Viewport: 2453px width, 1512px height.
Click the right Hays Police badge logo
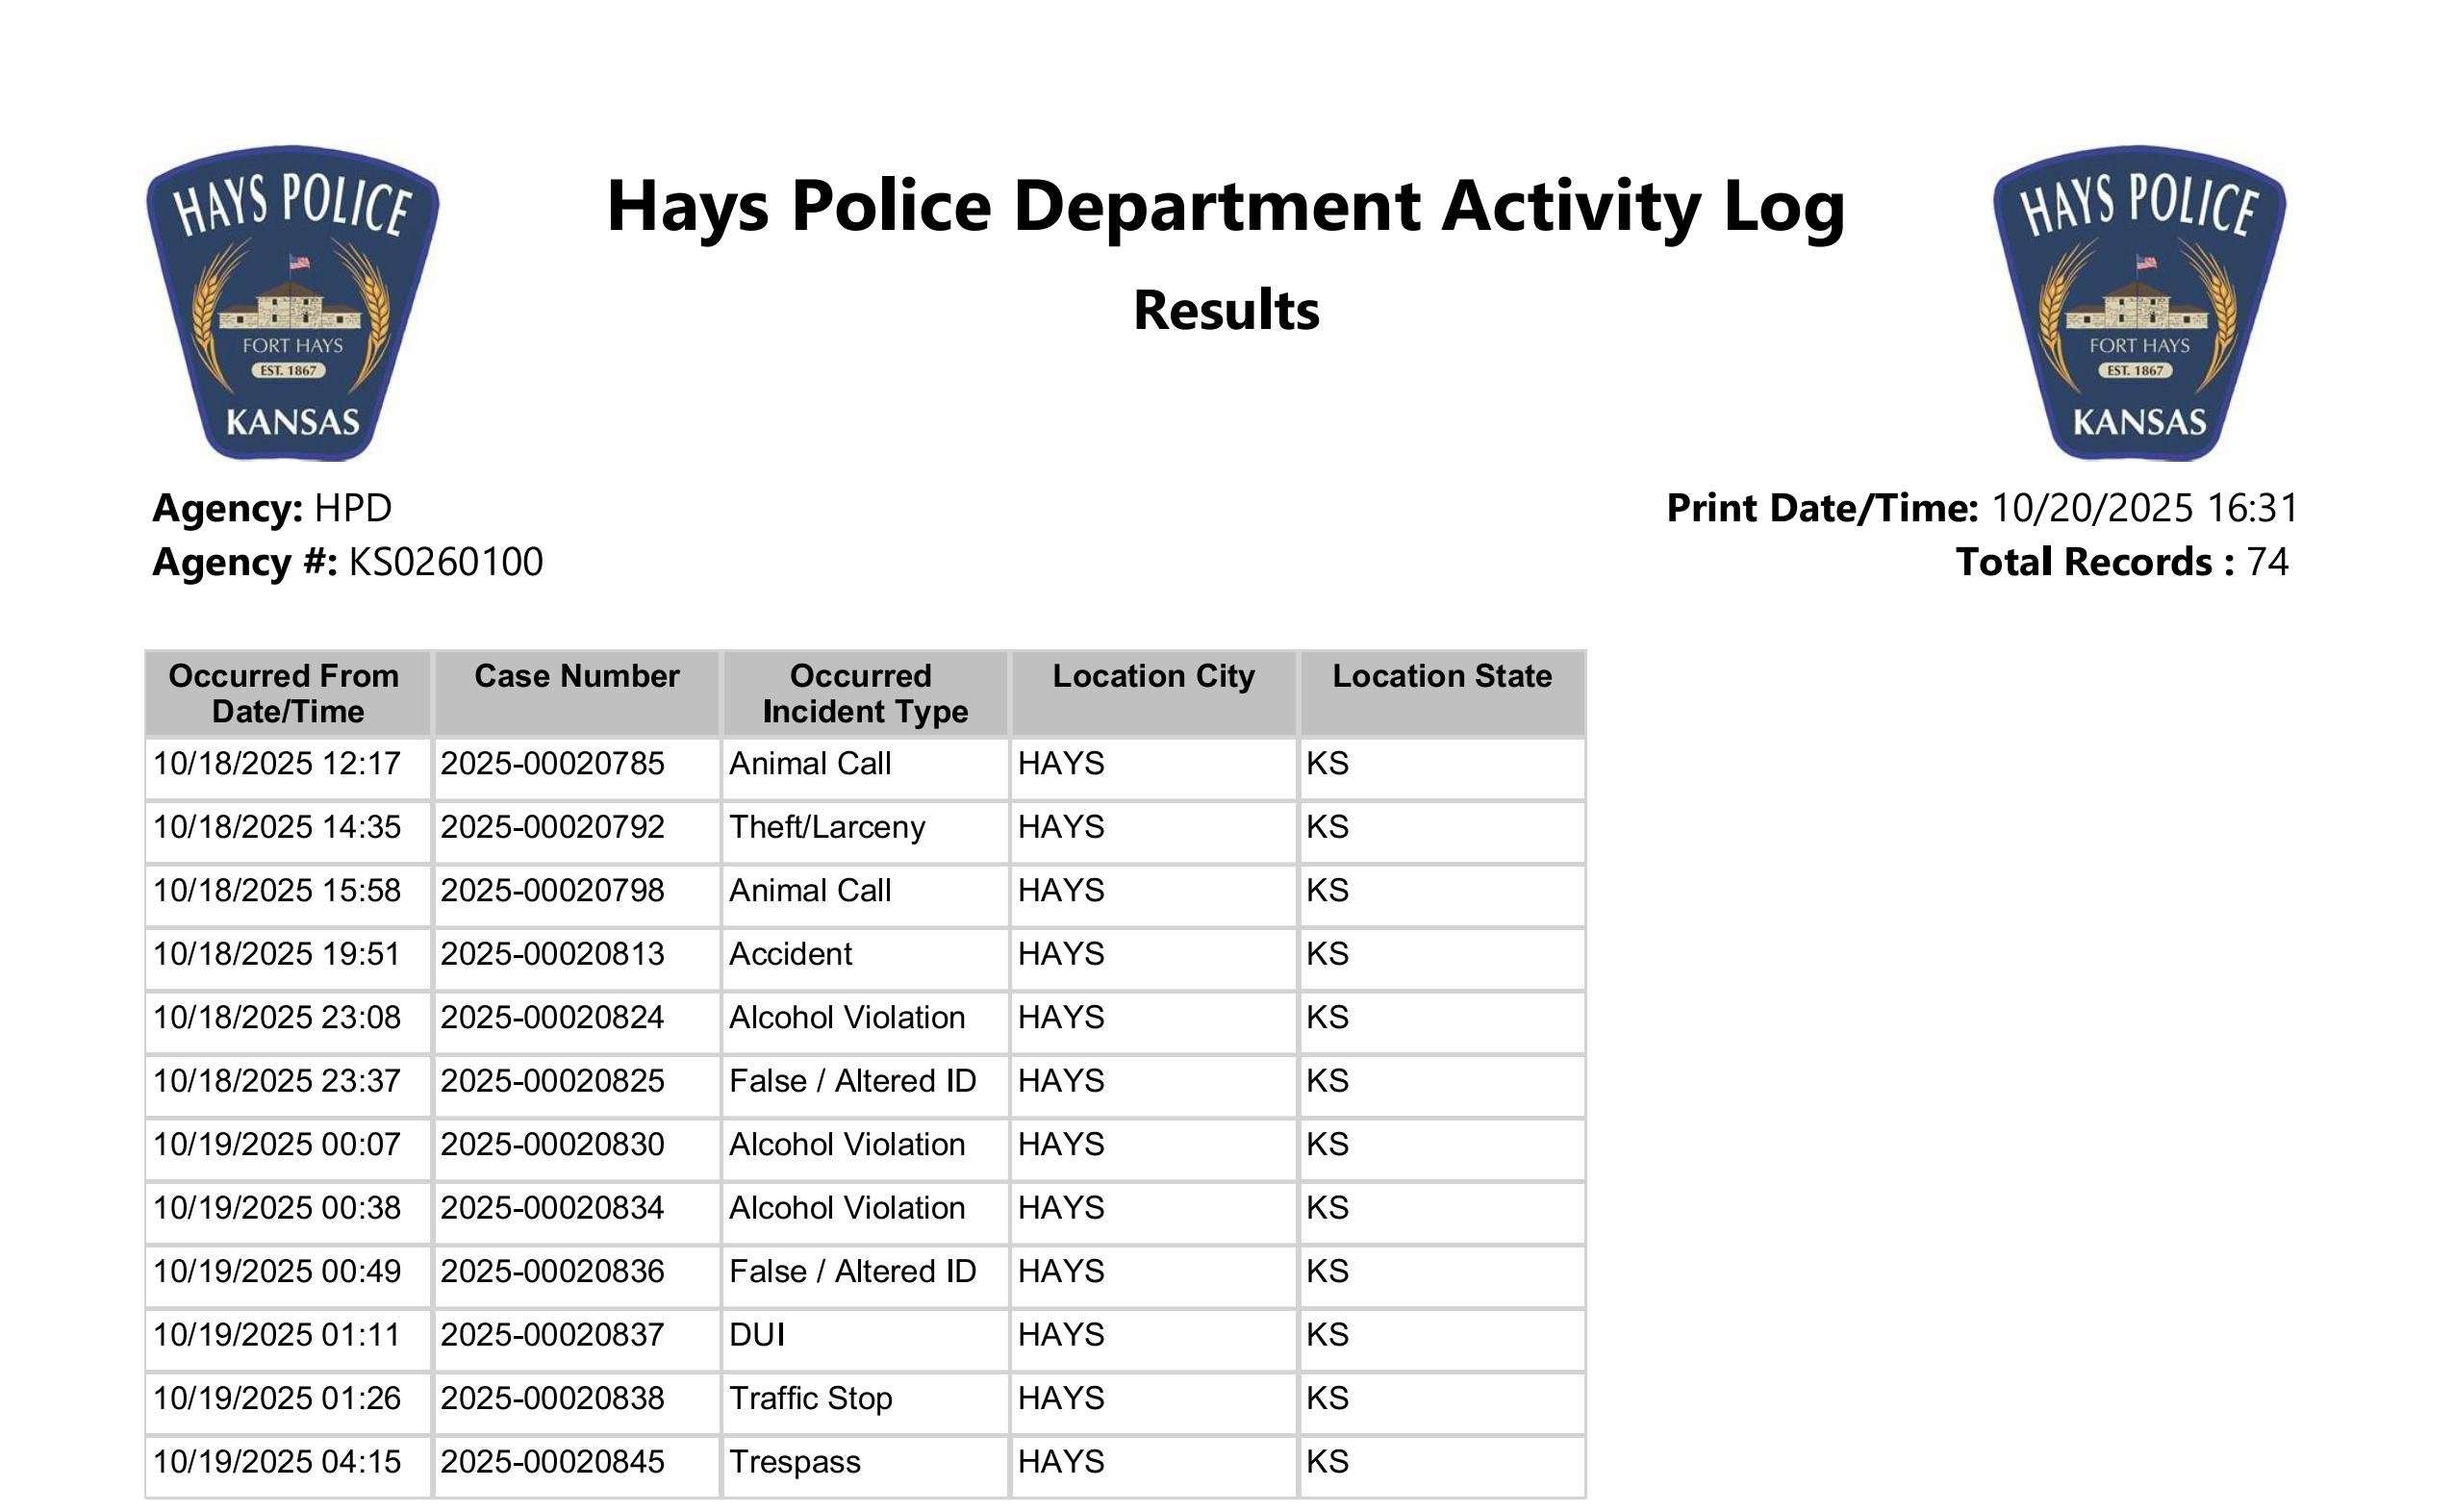point(2138,303)
